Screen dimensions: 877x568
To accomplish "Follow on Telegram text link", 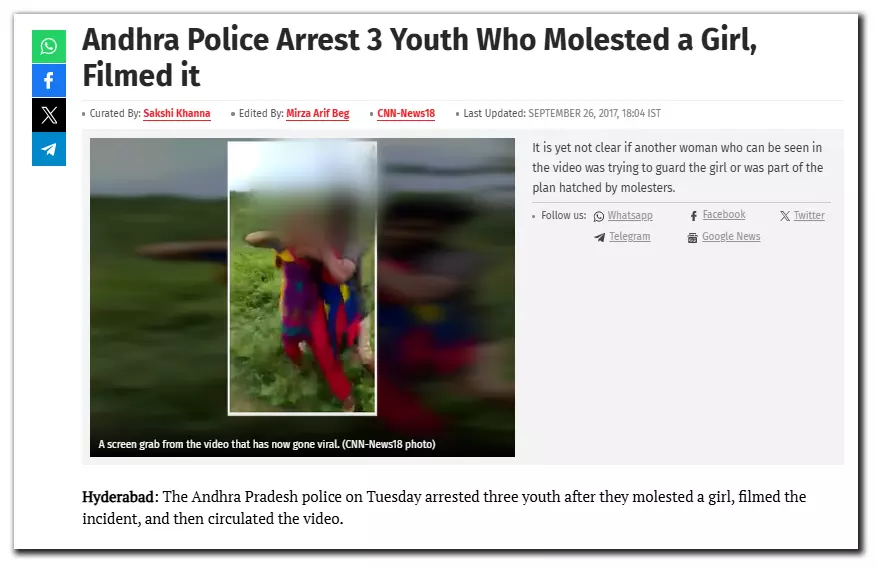I will [630, 236].
